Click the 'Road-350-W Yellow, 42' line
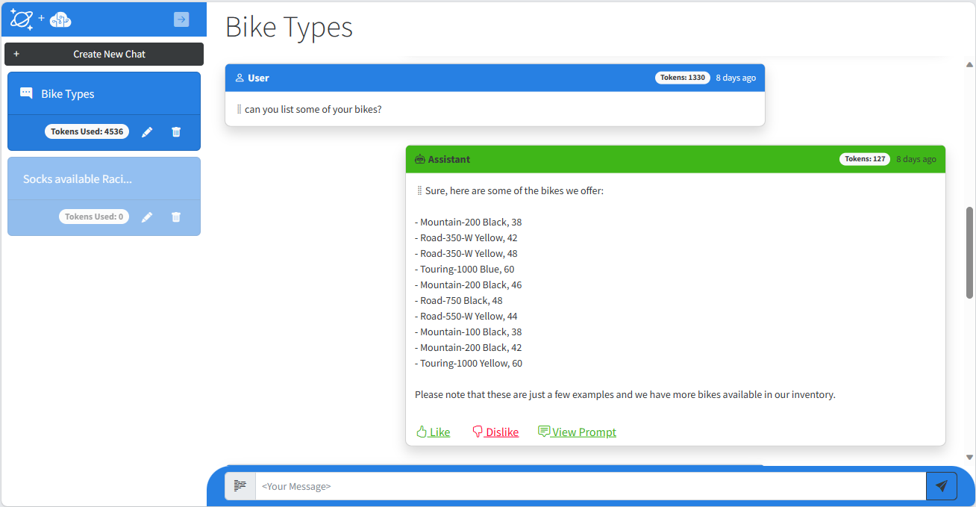This screenshot has width=976, height=507. [x=466, y=238]
